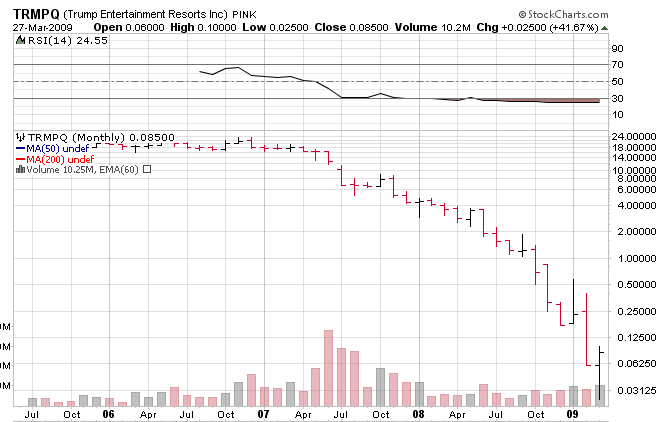
Task: Click the TRMPQ price bars legend icon
Action: (21, 136)
